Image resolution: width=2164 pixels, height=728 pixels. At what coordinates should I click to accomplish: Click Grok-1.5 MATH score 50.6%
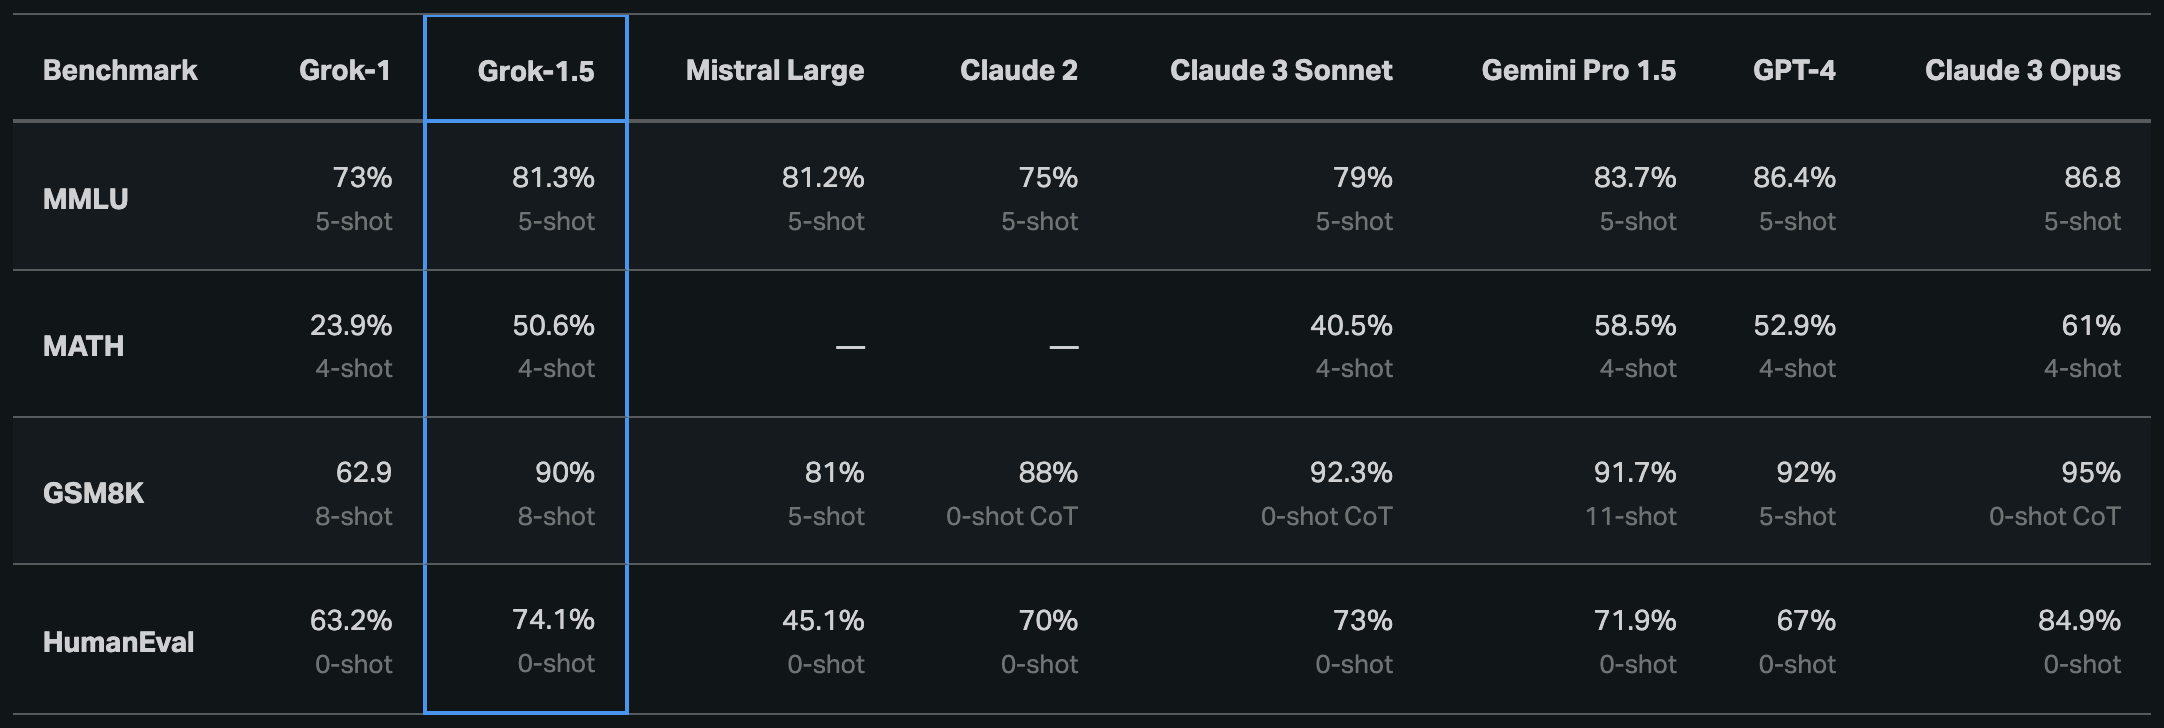553,325
